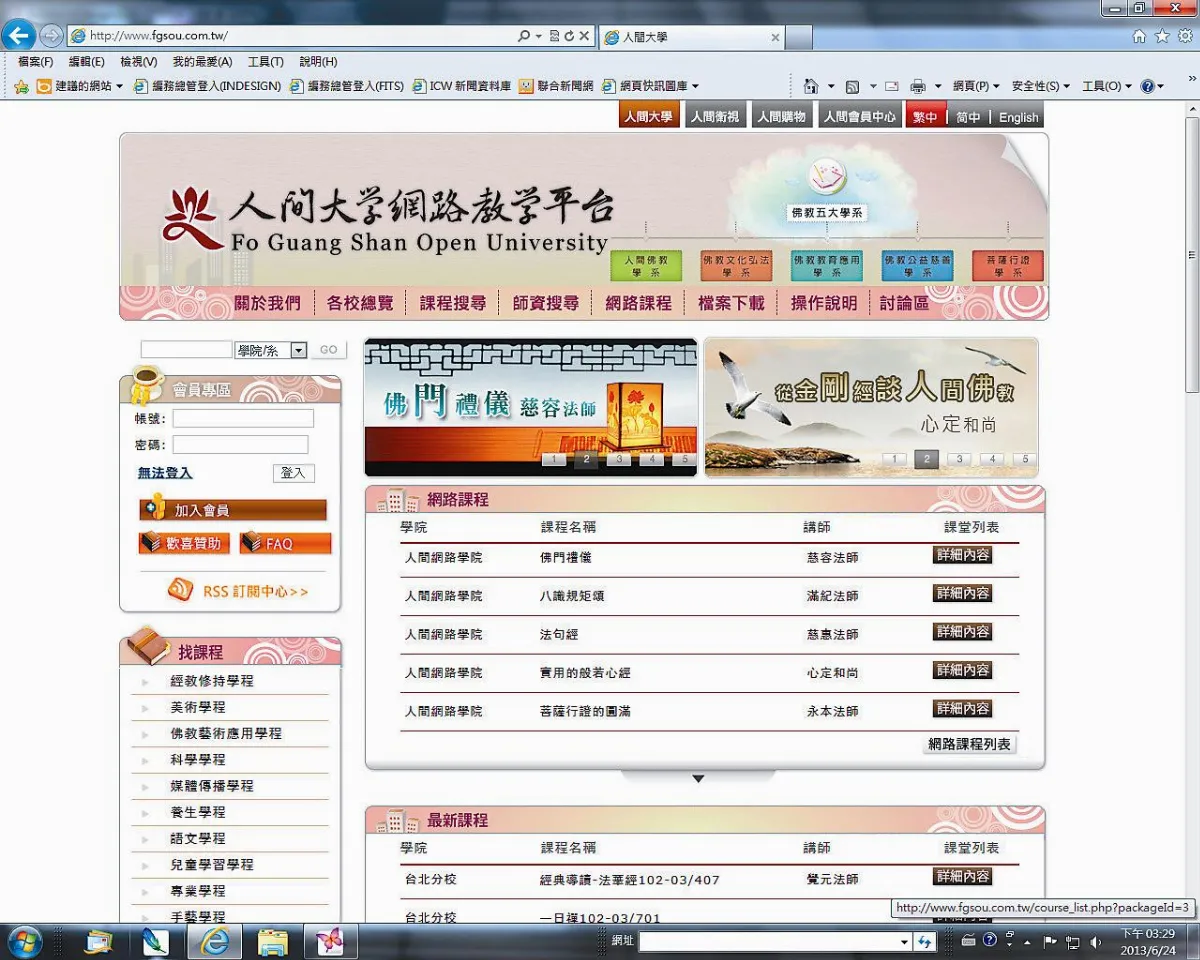1200x960 pixels.
Task: Click the 帳號 account input field
Action: (243, 418)
